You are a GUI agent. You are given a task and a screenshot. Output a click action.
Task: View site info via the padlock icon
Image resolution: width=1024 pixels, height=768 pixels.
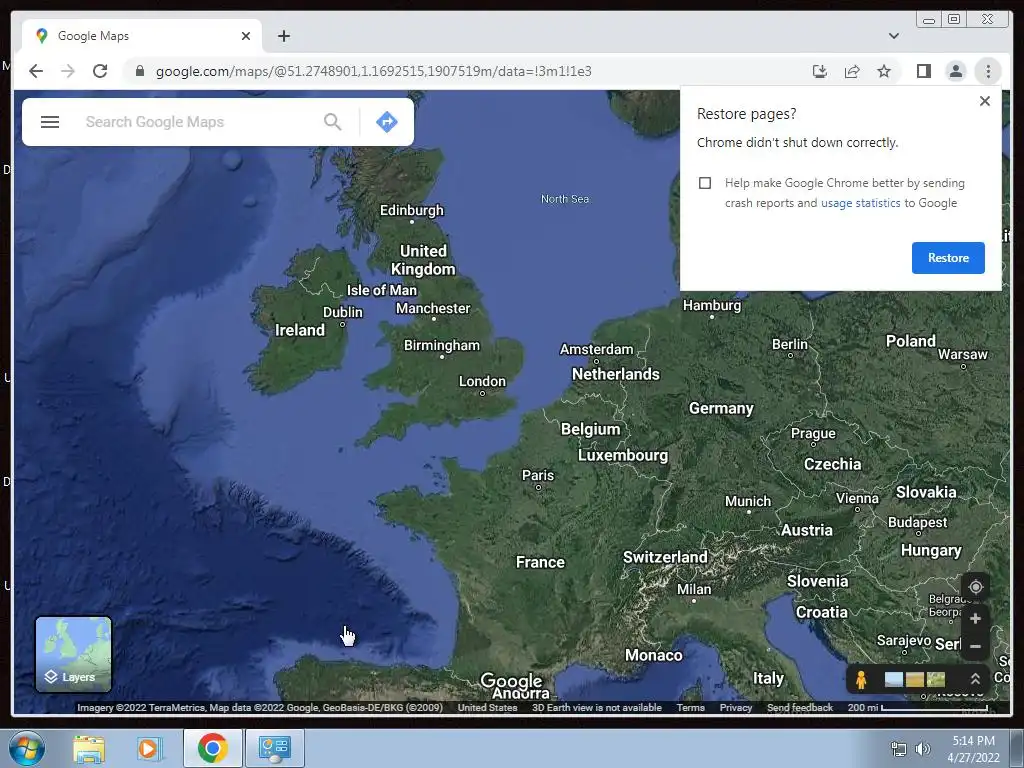click(139, 71)
